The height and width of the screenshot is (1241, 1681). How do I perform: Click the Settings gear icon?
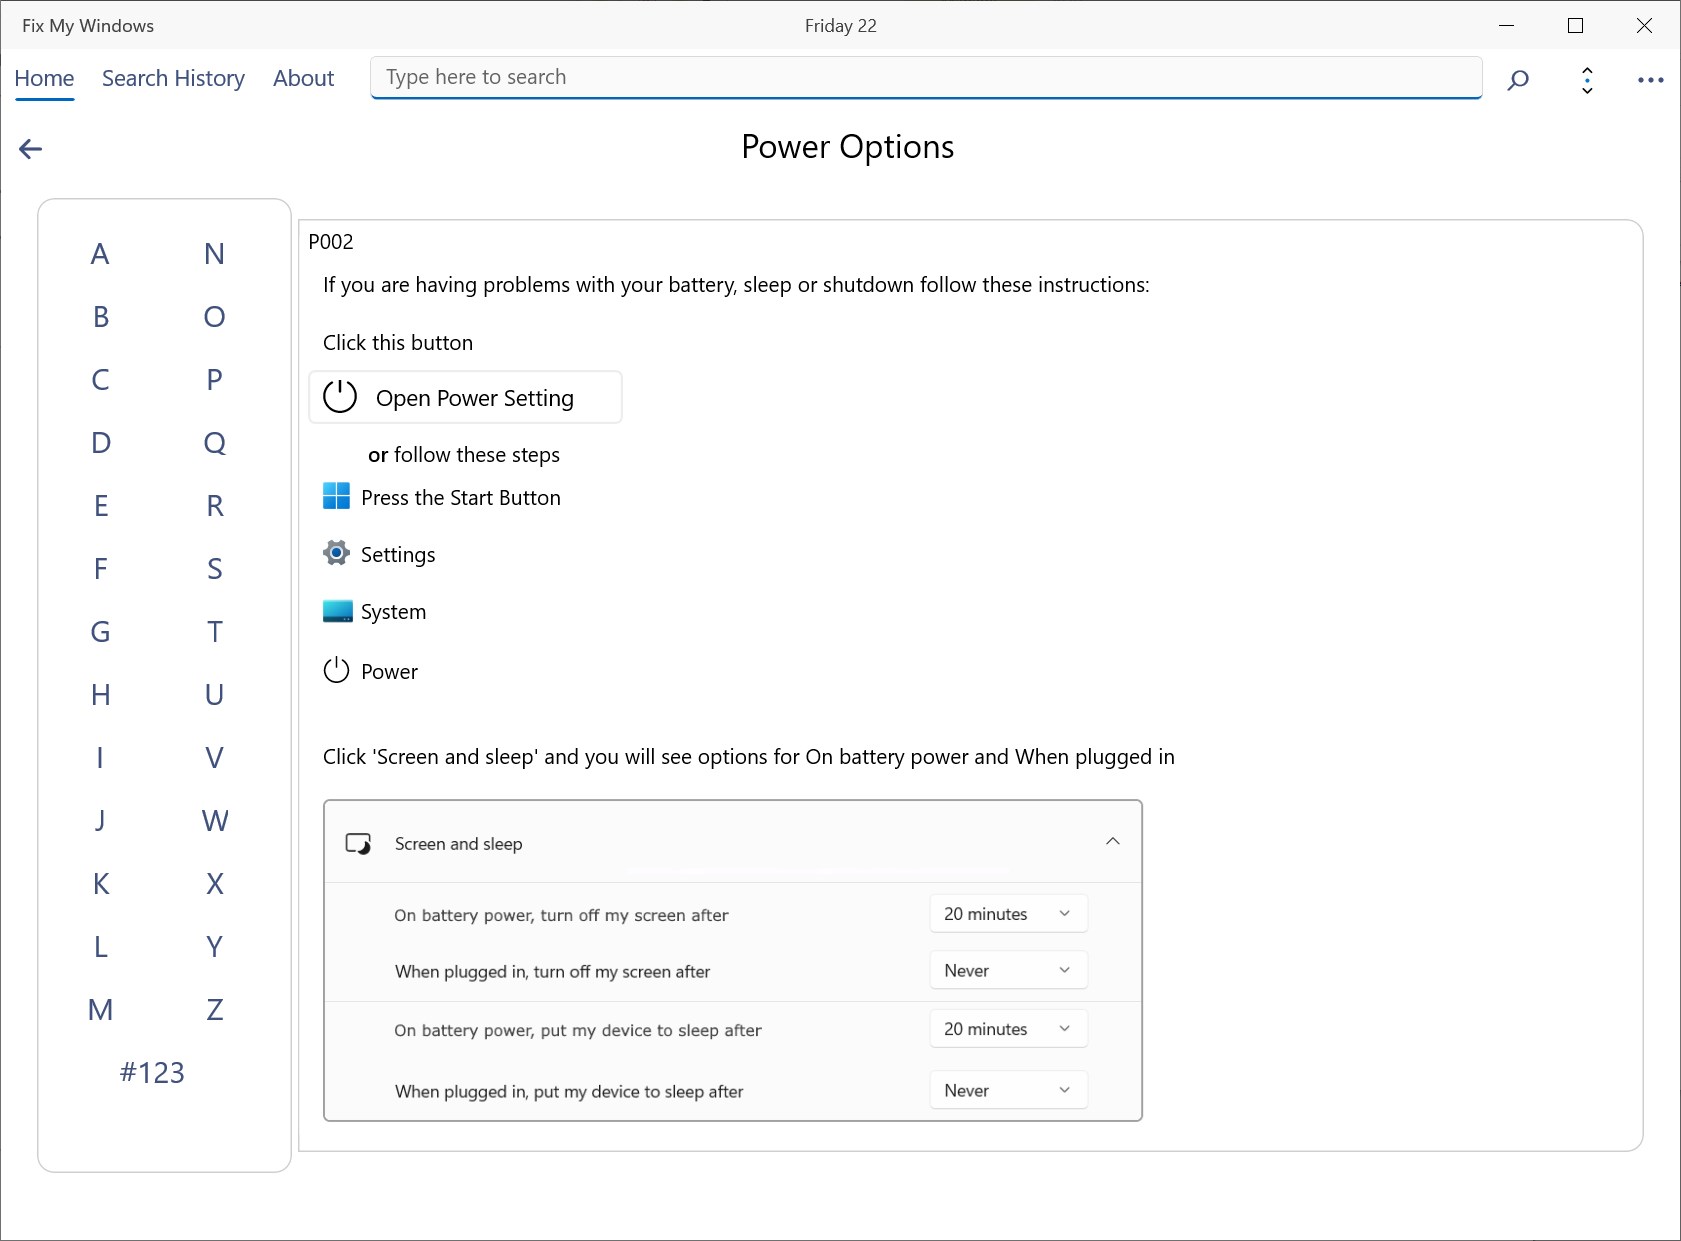click(x=337, y=553)
